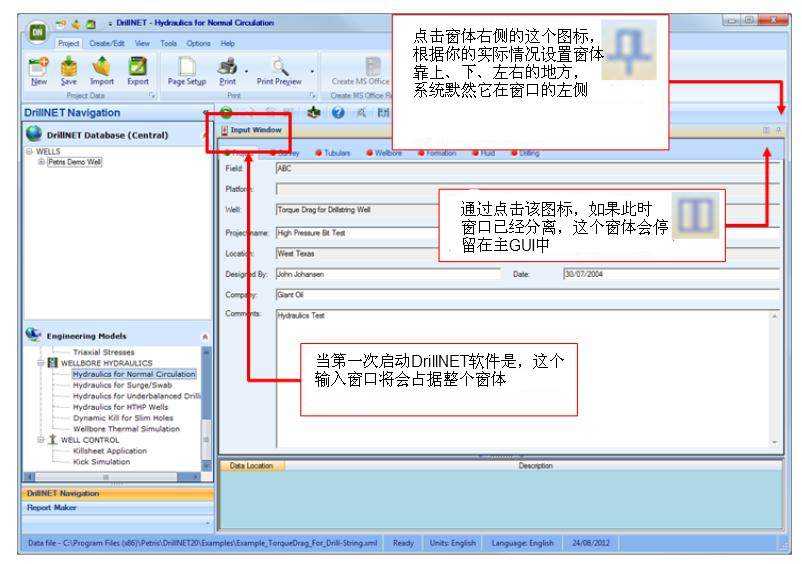802x564 pixels.
Task: Click the Designed By field John Johansen
Action: tap(388, 274)
